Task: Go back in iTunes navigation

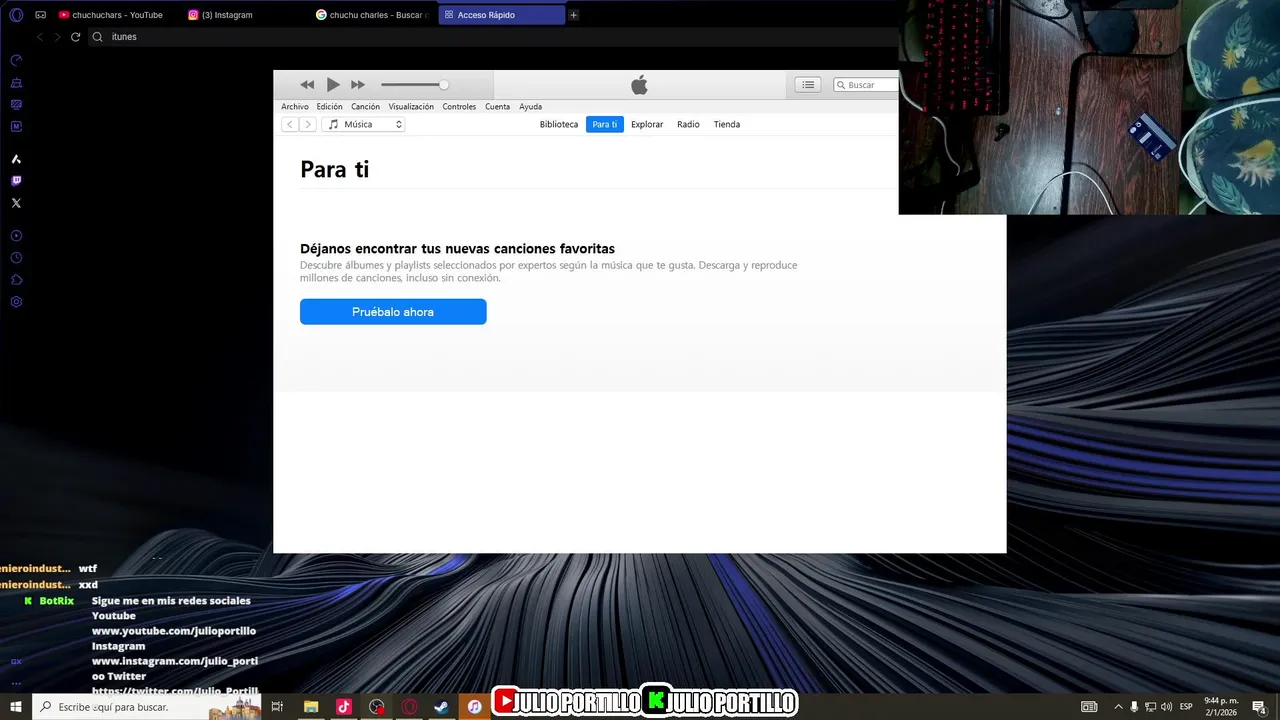Action: pyautogui.click(x=290, y=125)
